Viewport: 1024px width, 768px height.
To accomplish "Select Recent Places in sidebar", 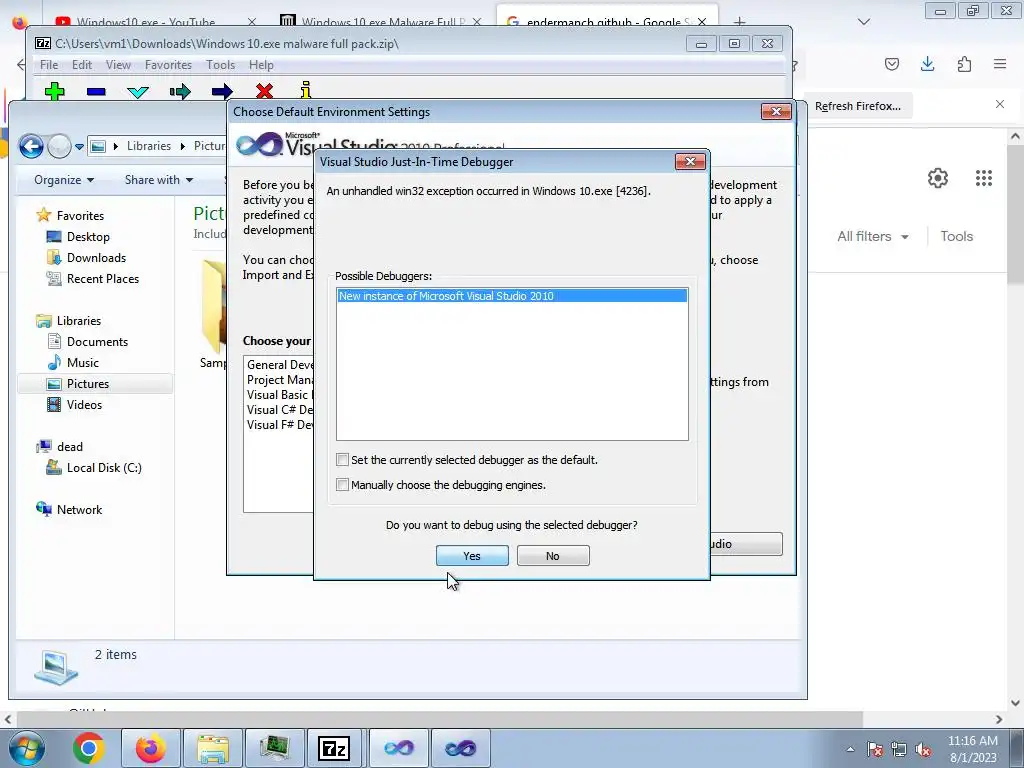I will 103,278.
